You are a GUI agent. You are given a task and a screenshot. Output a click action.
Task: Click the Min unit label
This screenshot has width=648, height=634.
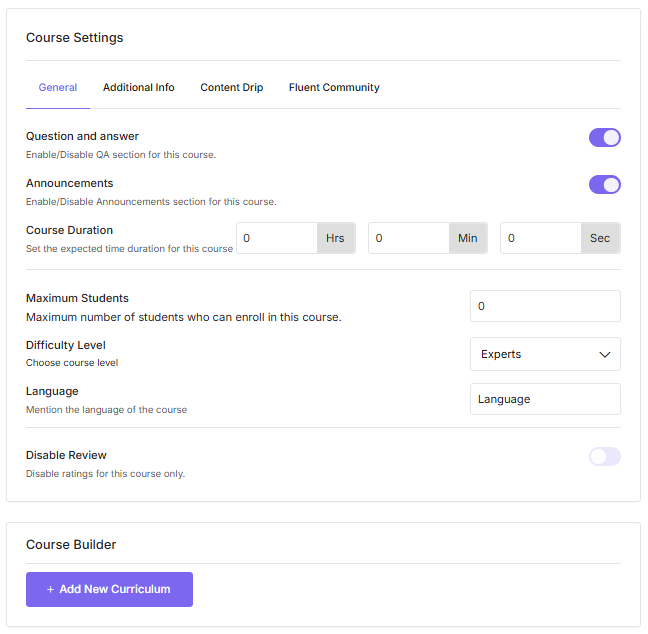[468, 238]
